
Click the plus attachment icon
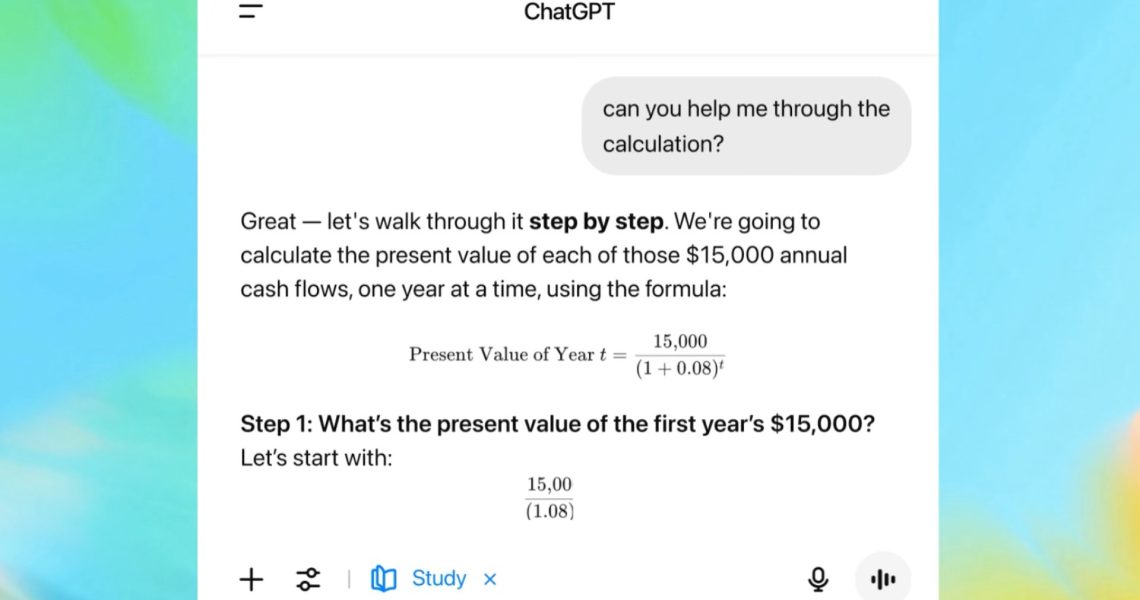[252, 580]
